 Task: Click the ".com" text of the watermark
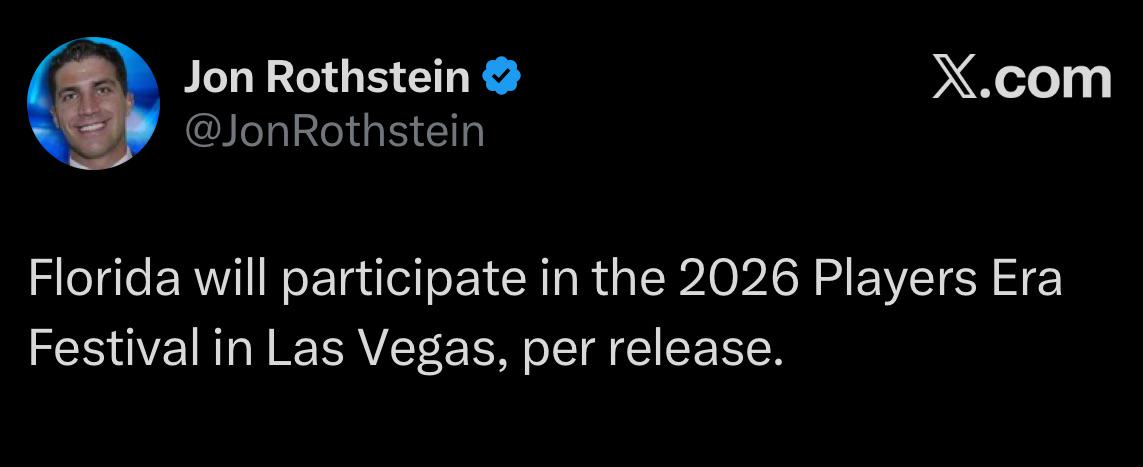[1045, 79]
